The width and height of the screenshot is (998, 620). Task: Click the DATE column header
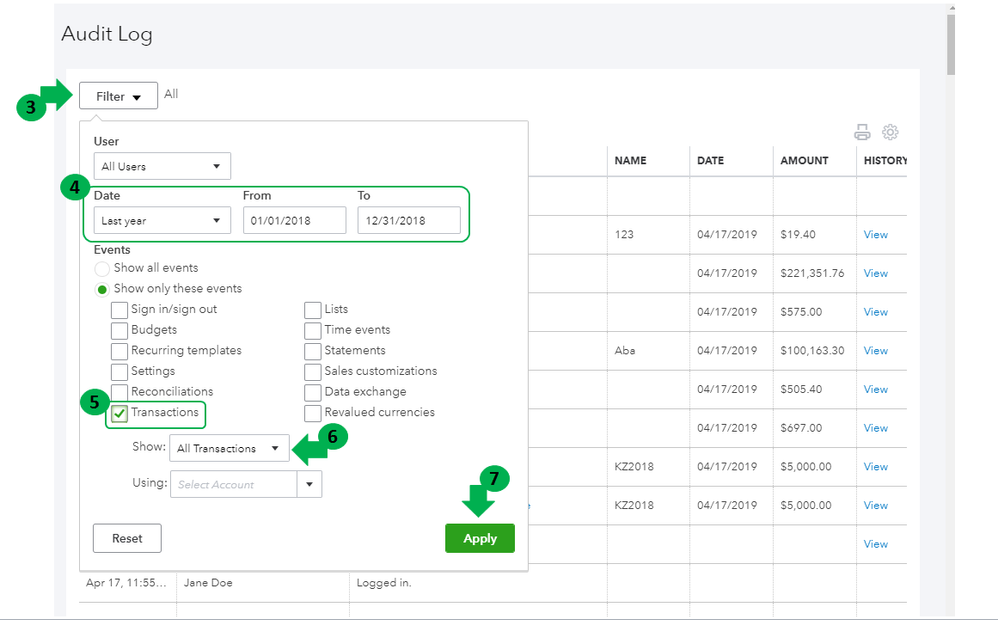[x=710, y=160]
